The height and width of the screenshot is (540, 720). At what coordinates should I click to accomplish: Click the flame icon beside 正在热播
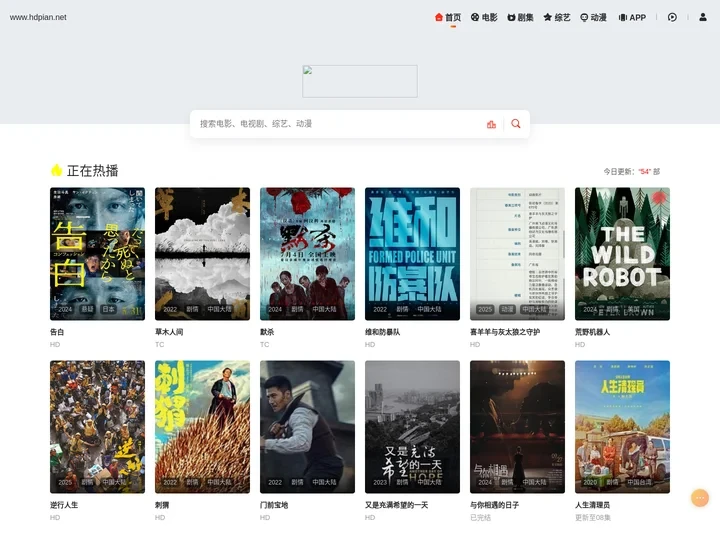[56, 170]
